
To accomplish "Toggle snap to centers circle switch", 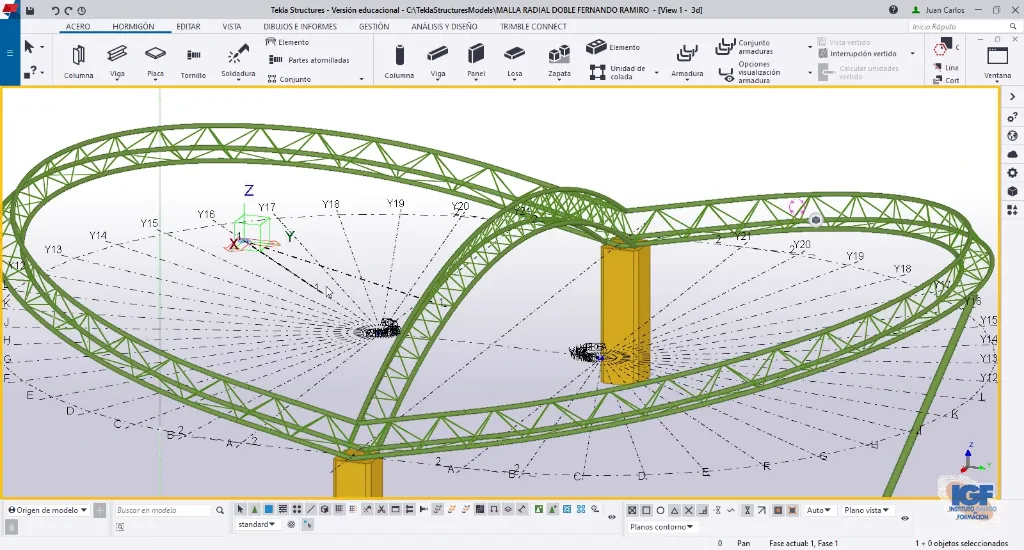I will tap(660, 510).
